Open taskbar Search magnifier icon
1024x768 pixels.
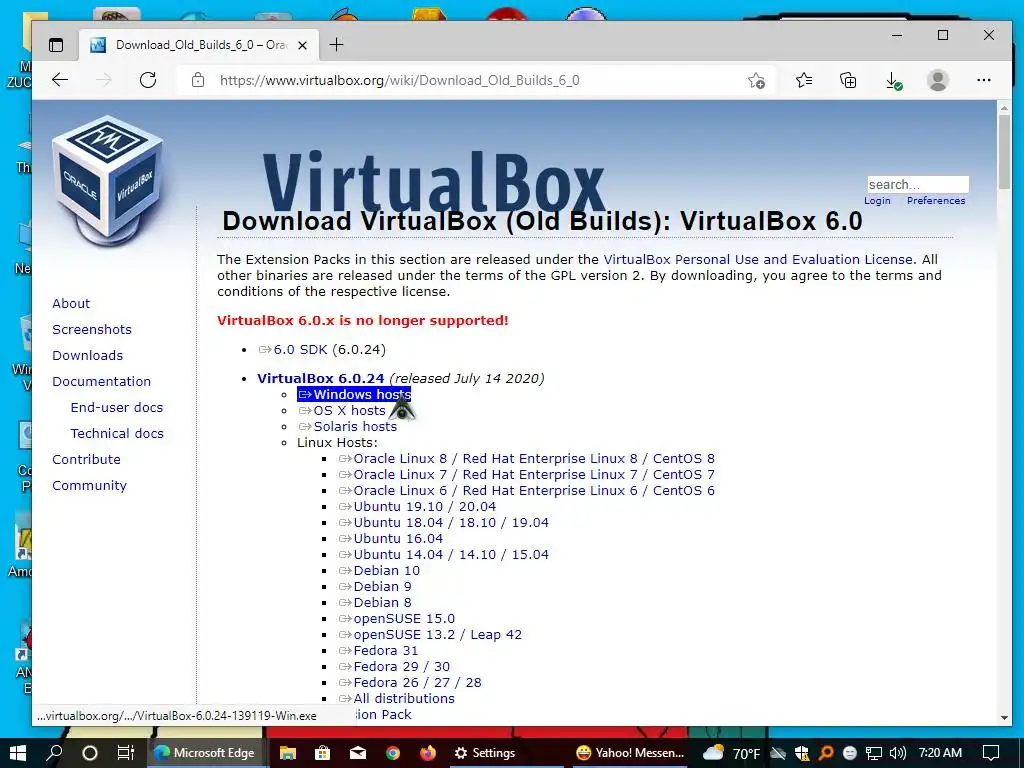[54, 753]
